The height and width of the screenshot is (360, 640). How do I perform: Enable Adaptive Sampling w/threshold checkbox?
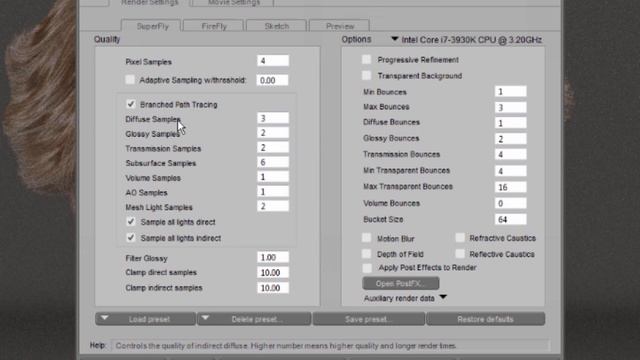(x=130, y=80)
